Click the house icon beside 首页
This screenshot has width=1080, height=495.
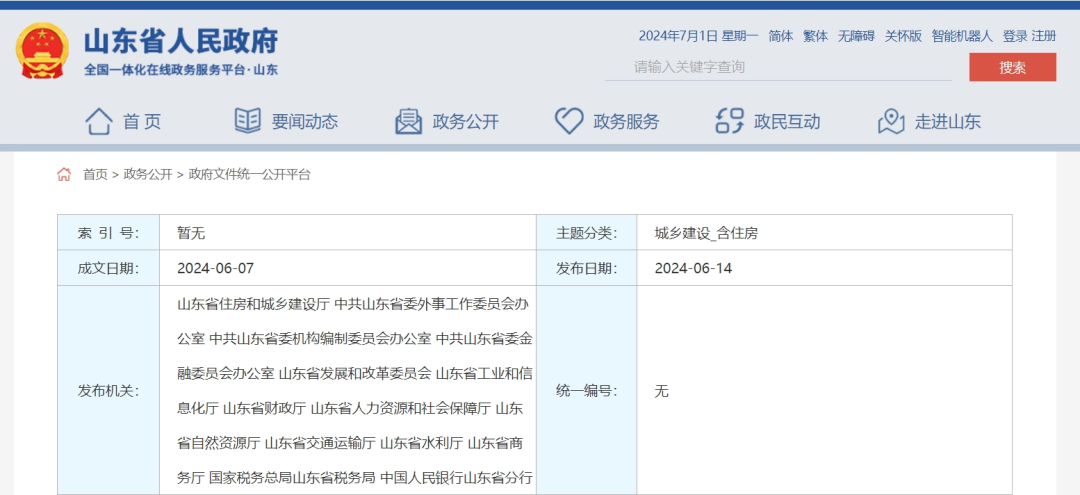[98, 121]
